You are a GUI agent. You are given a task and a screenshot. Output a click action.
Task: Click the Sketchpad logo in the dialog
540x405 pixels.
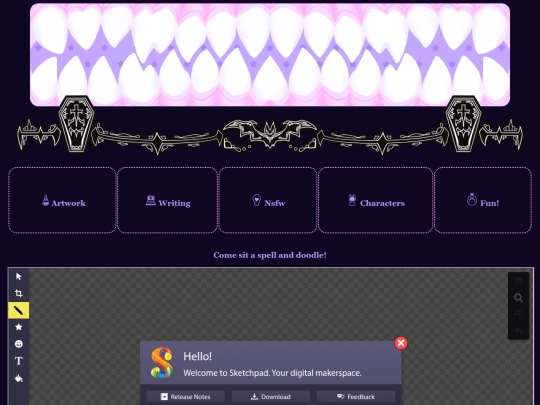(x=162, y=363)
